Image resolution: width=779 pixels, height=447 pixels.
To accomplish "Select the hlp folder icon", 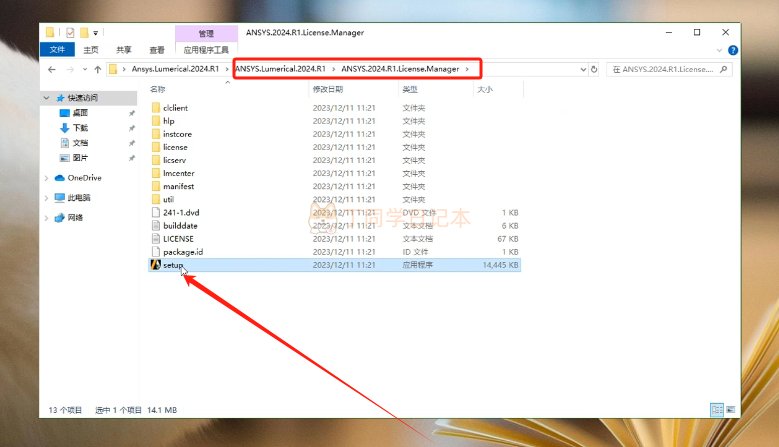I will coord(156,121).
